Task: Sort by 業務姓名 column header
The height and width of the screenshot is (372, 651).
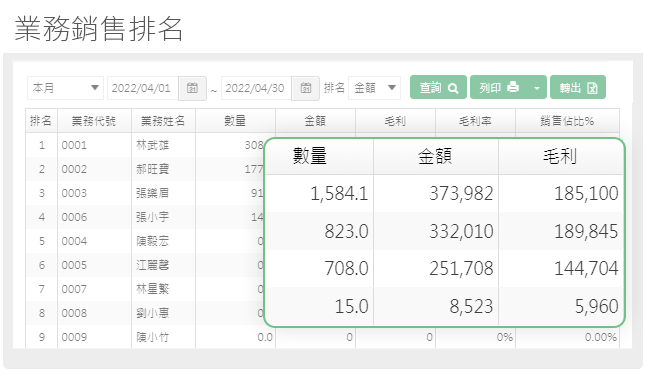Action: [163, 121]
